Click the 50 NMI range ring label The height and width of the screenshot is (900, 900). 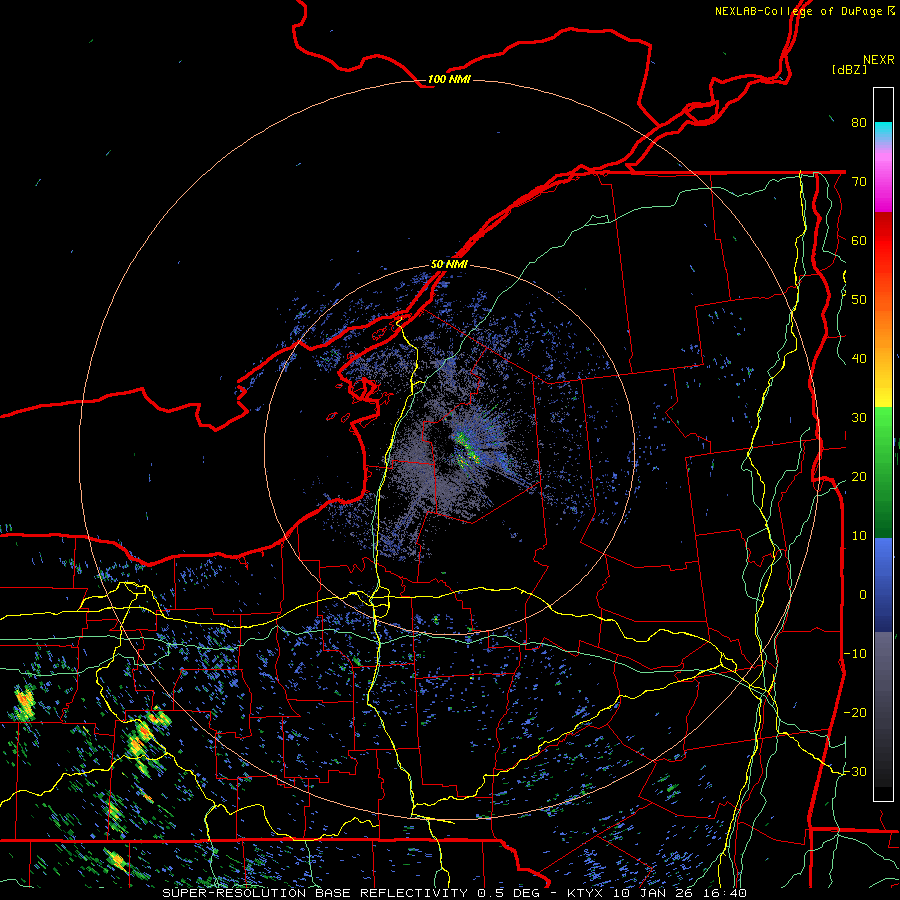[449, 265]
